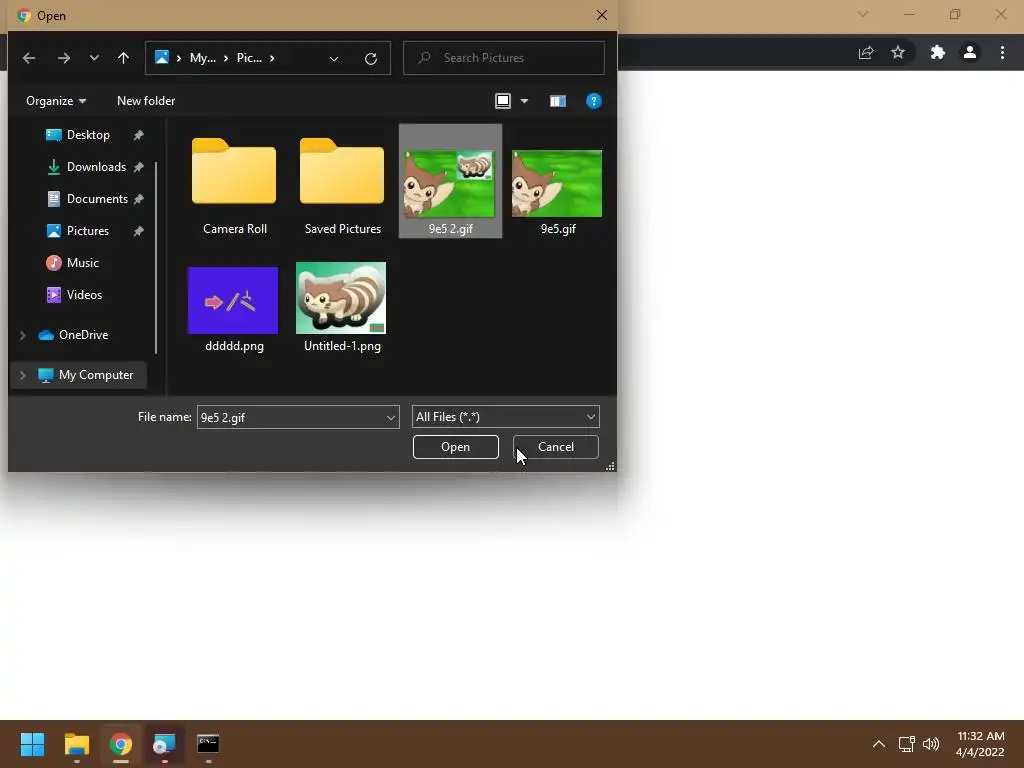Open dialog help question mark
Viewport: 1024px width, 768px height.
click(593, 101)
